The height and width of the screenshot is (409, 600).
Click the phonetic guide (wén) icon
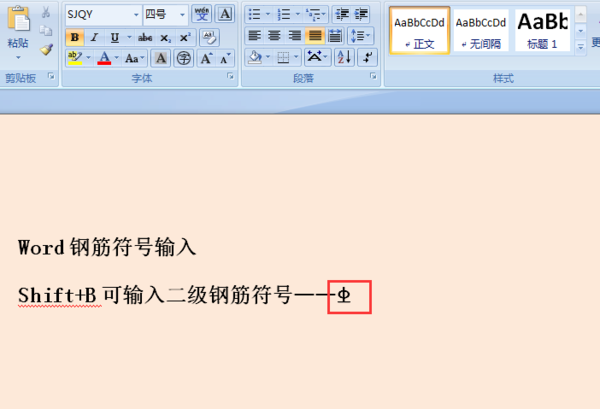[x=202, y=14]
